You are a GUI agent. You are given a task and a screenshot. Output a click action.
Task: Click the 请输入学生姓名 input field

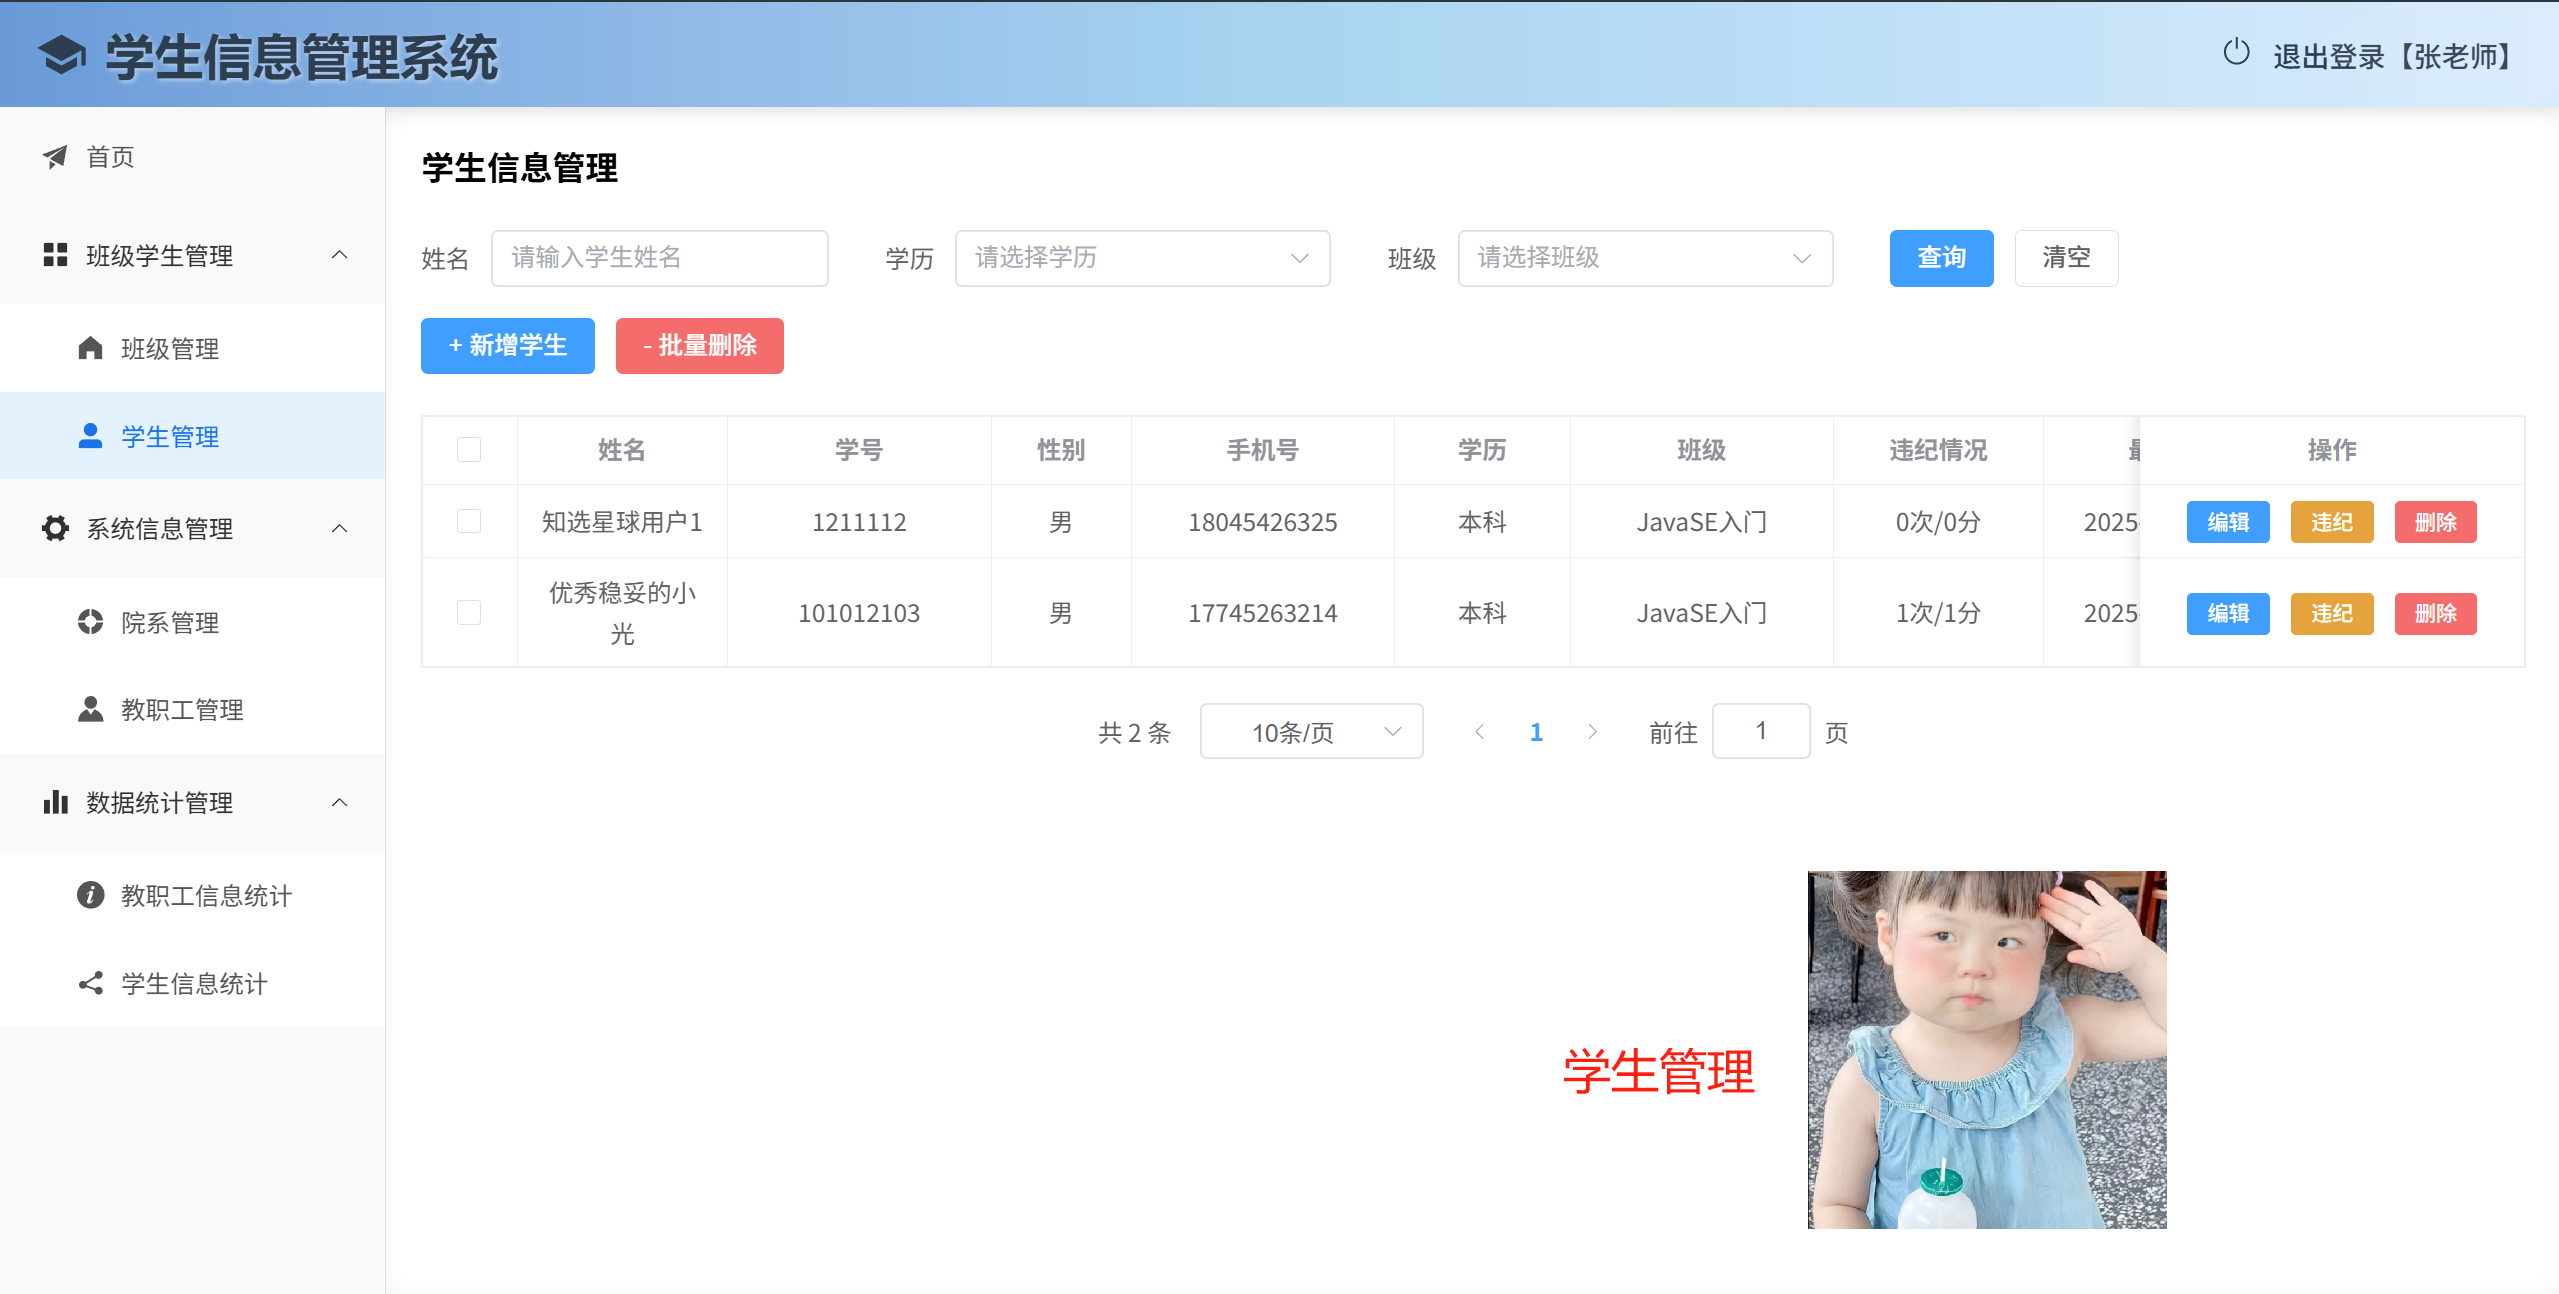click(659, 258)
